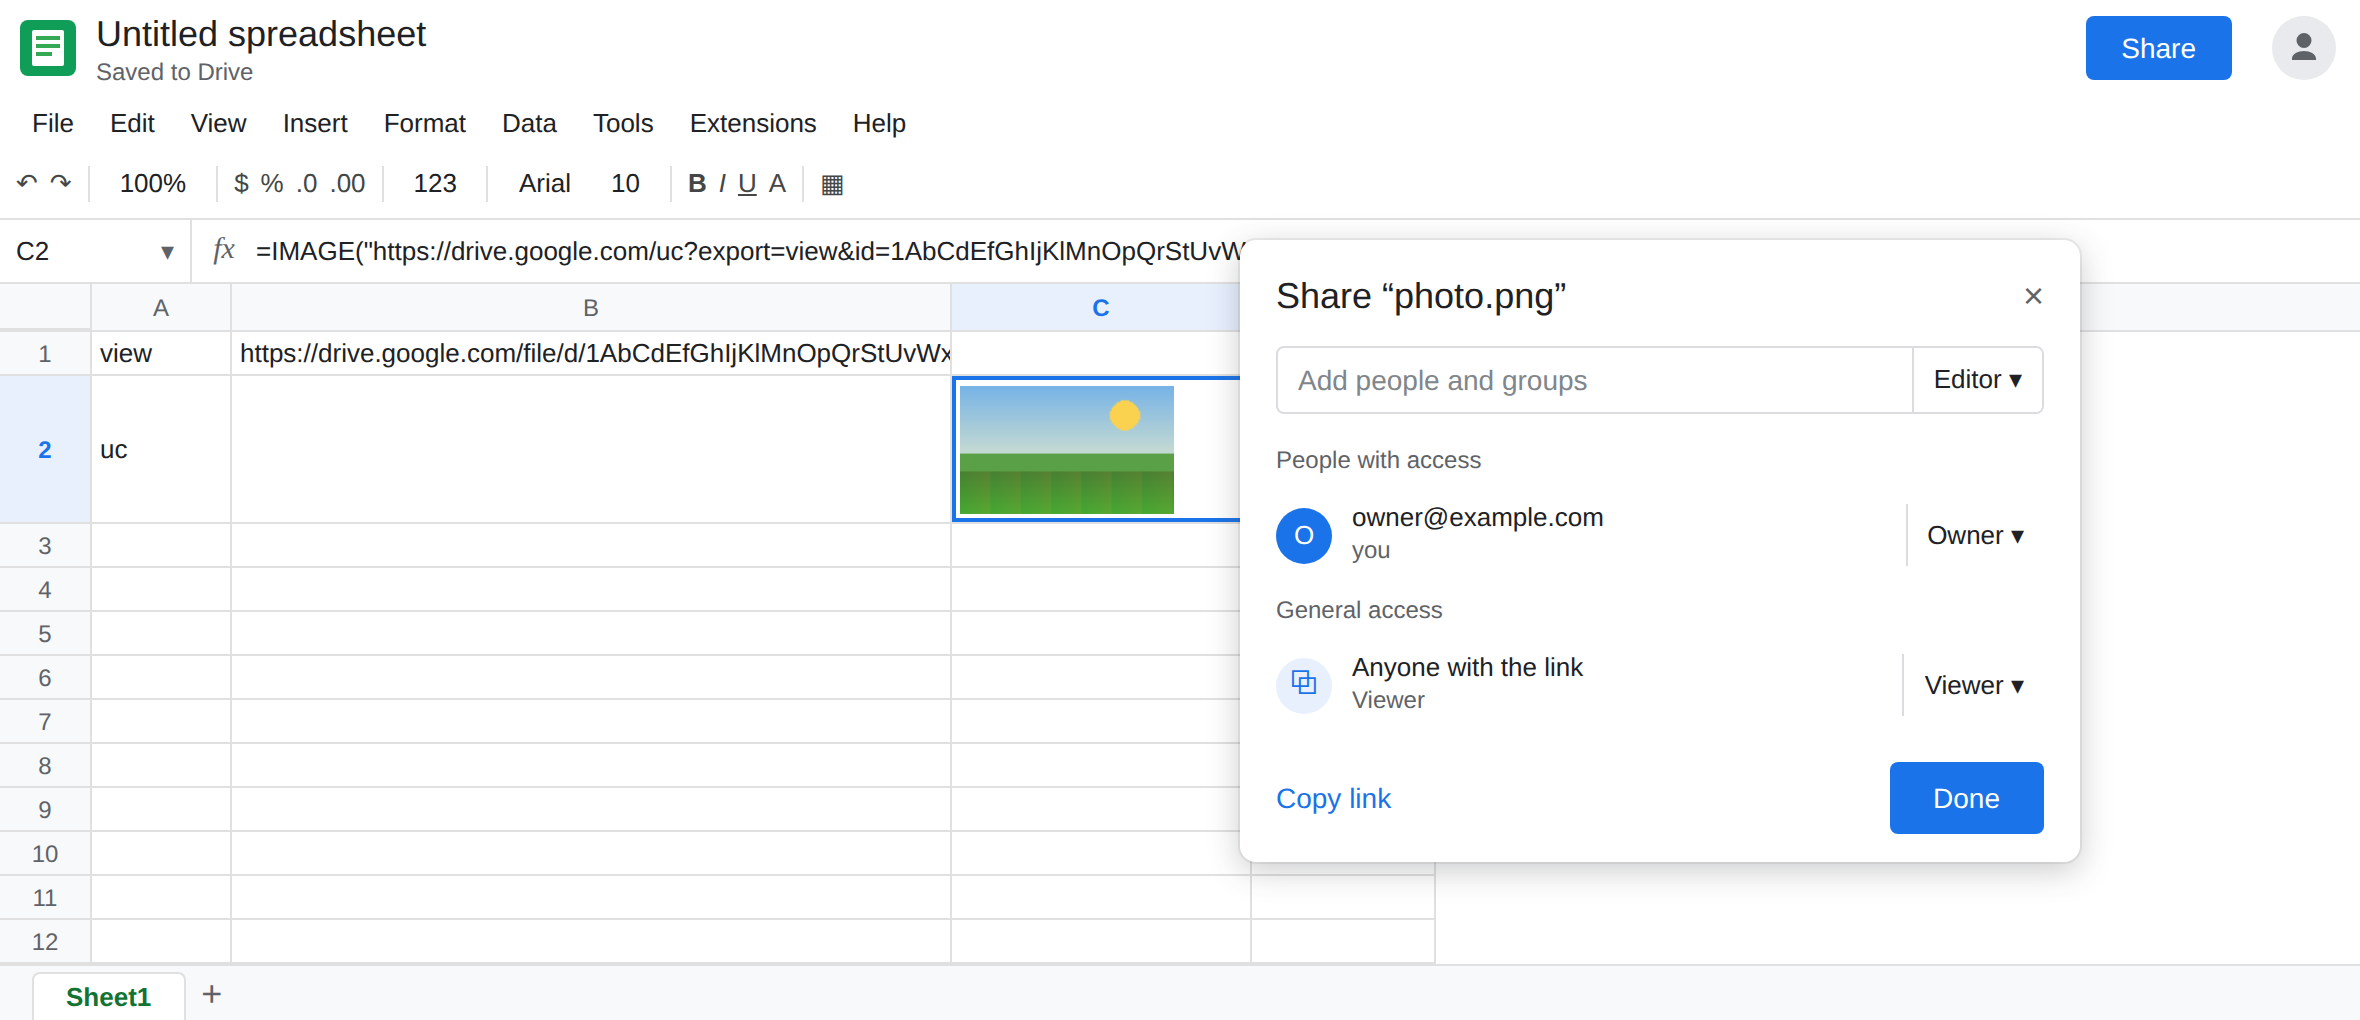This screenshot has width=2360, height=1020.
Task: Click cell A2 containing uc
Action: coord(161,450)
